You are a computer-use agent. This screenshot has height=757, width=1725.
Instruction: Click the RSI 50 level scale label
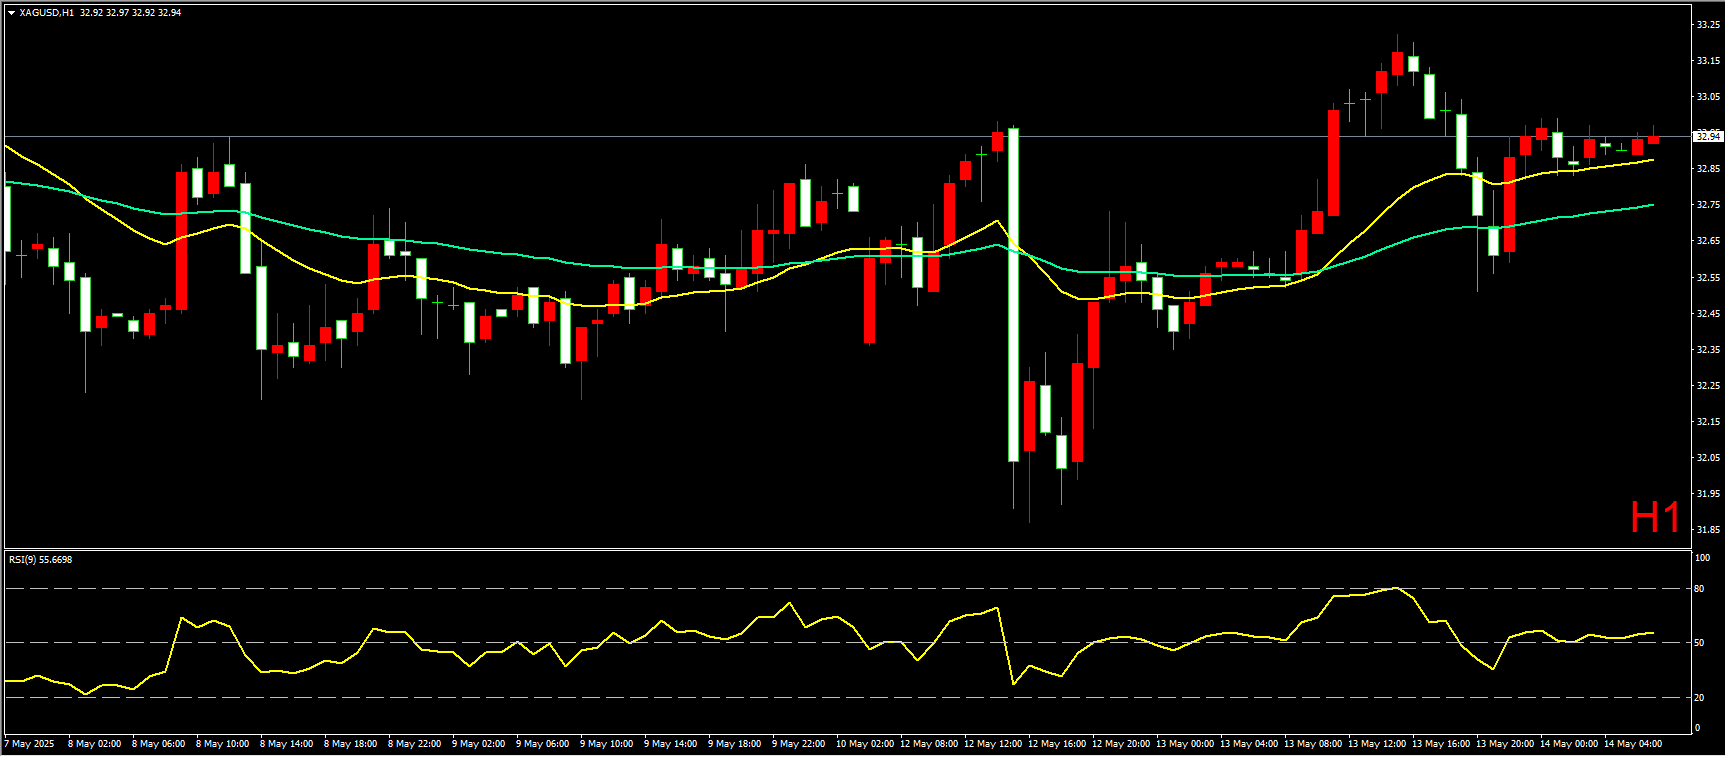pos(1699,643)
